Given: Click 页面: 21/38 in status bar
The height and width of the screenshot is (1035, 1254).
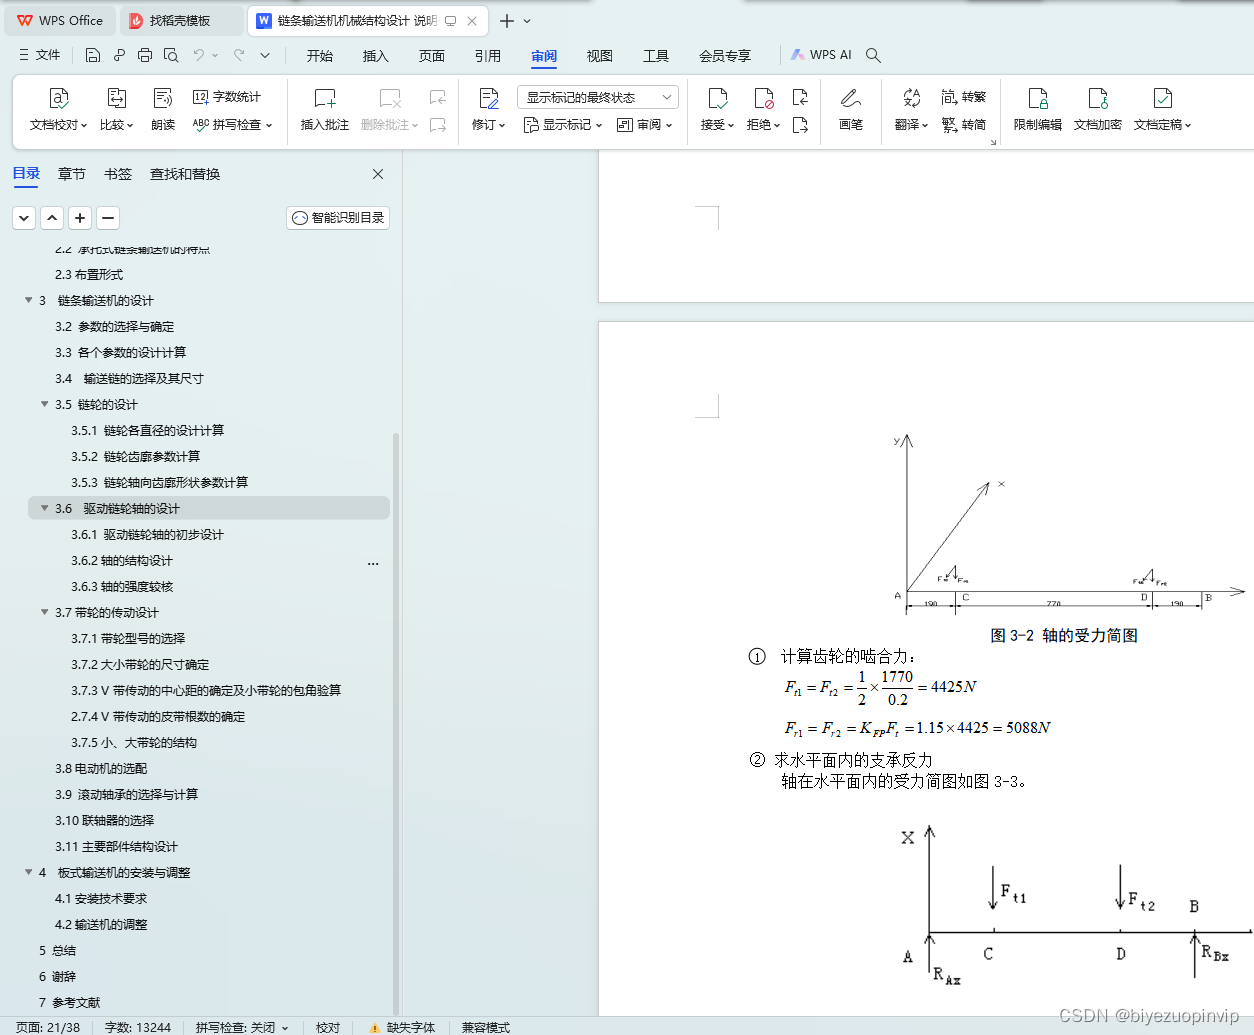Looking at the screenshot, I should tap(48, 1027).
